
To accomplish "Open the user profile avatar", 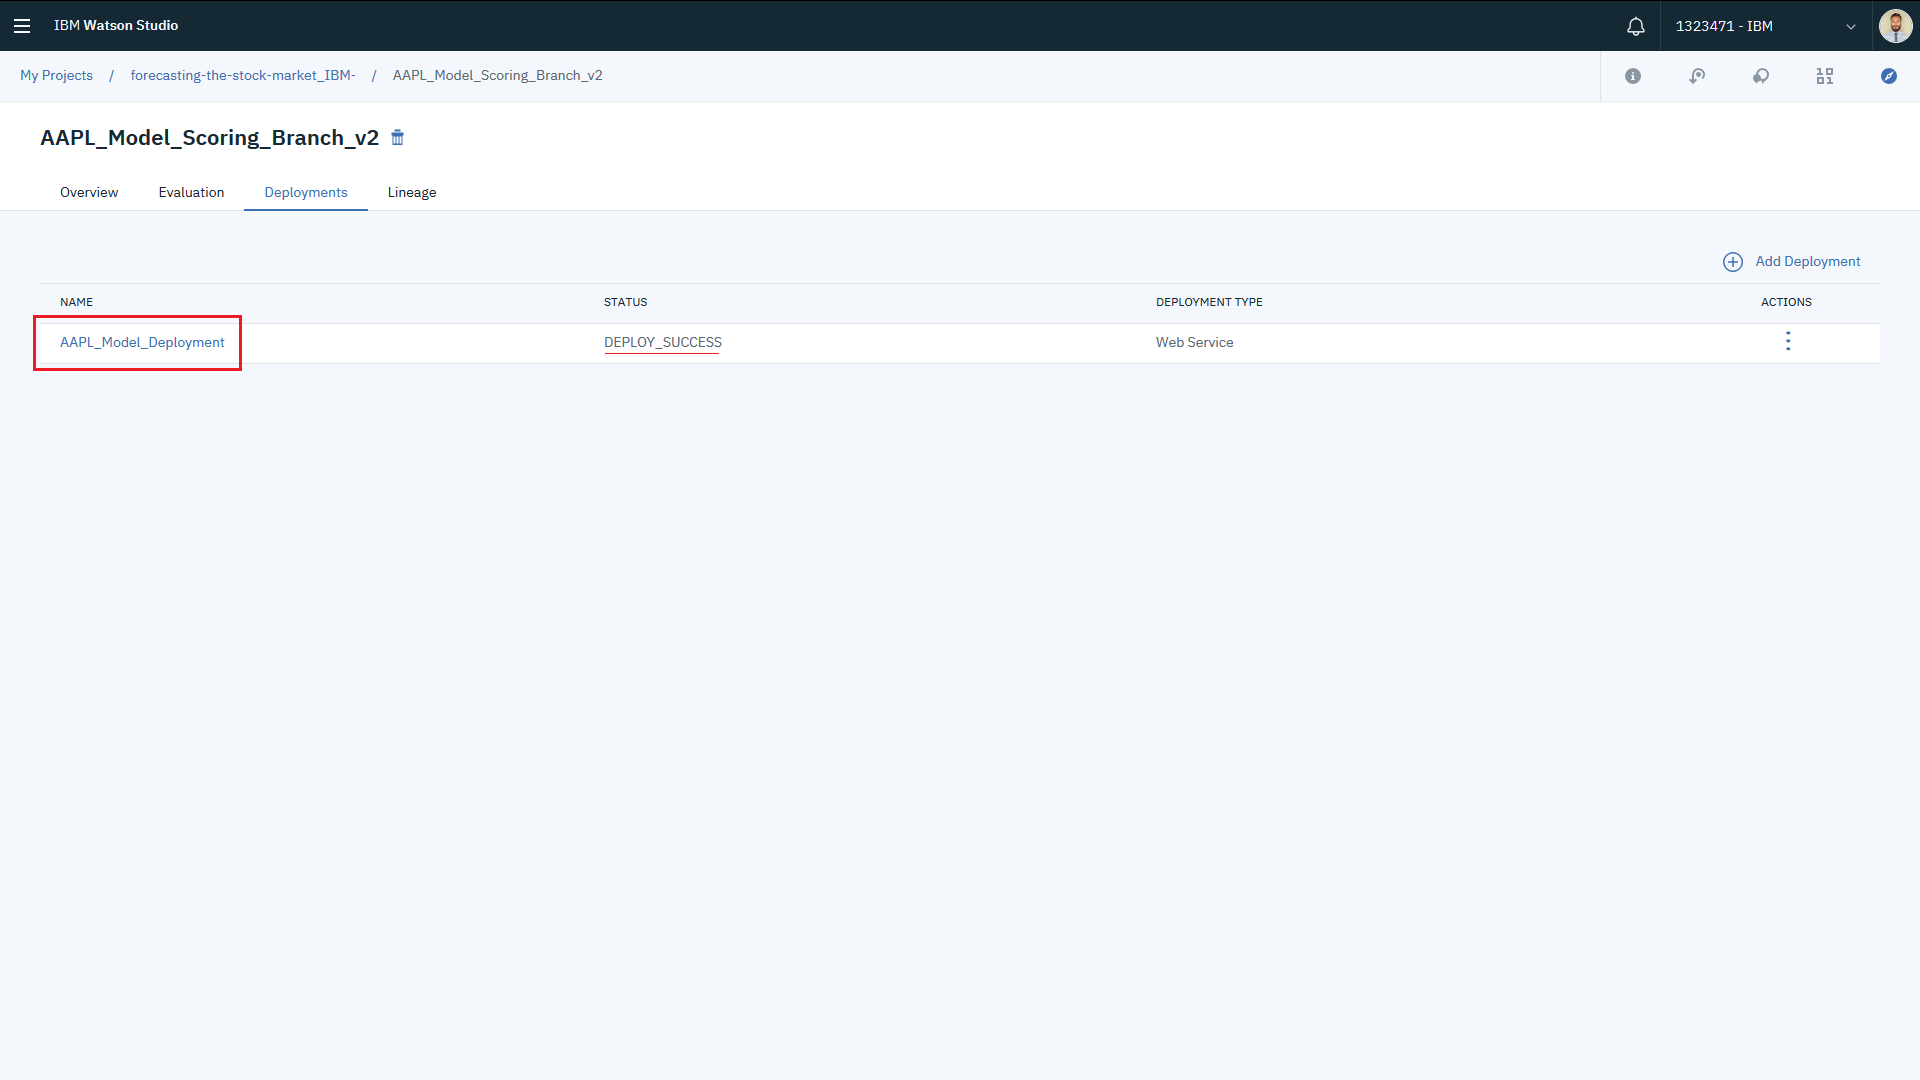I will coord(1895,26).
